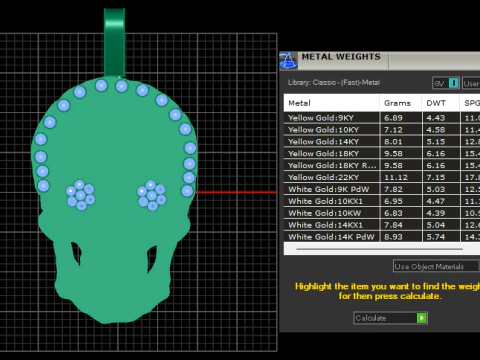Select the Yellow Gold:22KY row
480x360 pixels.
click(x=382, y=177)
